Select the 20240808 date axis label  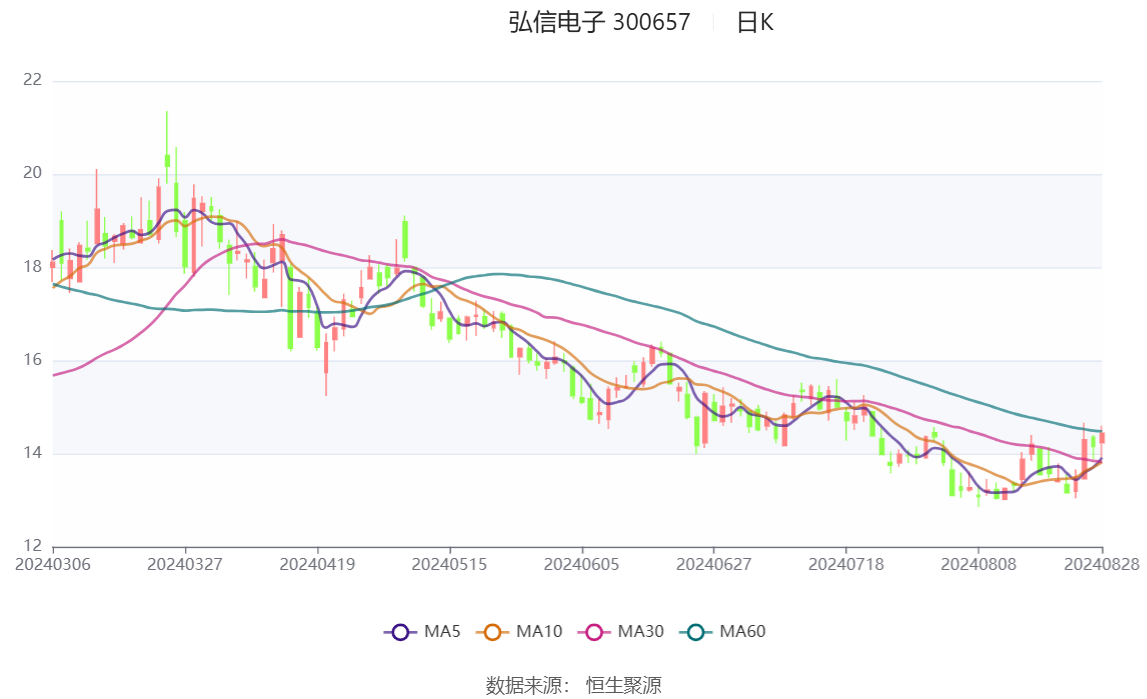click(978, 564)
